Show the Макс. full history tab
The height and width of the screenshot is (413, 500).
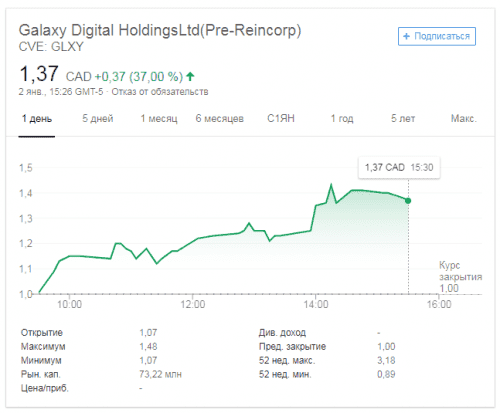coord(464,118)
